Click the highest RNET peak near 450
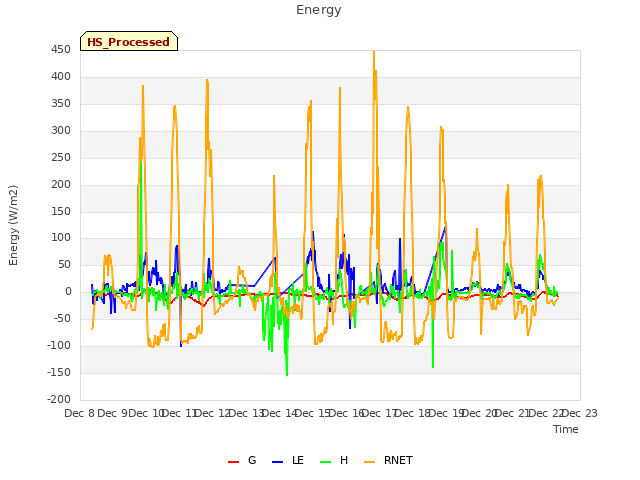The image size is (640, 480). [x=374, y=52]
